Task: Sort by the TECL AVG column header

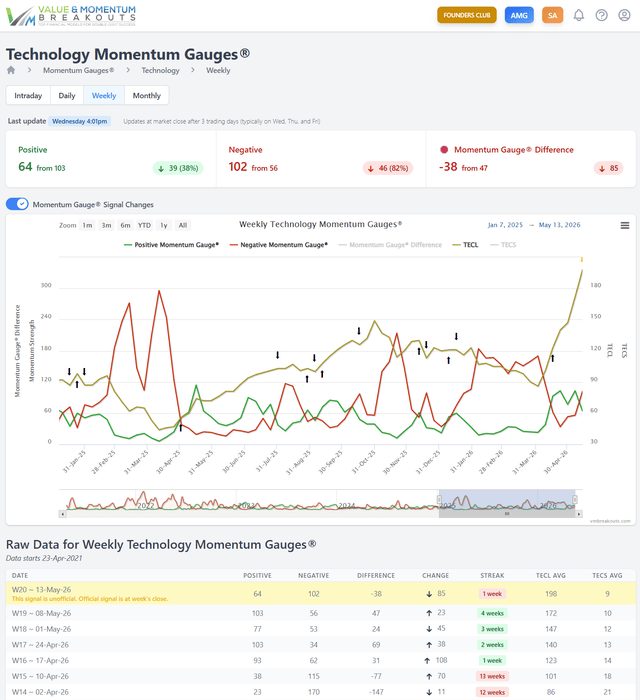Action: point(551,575)
